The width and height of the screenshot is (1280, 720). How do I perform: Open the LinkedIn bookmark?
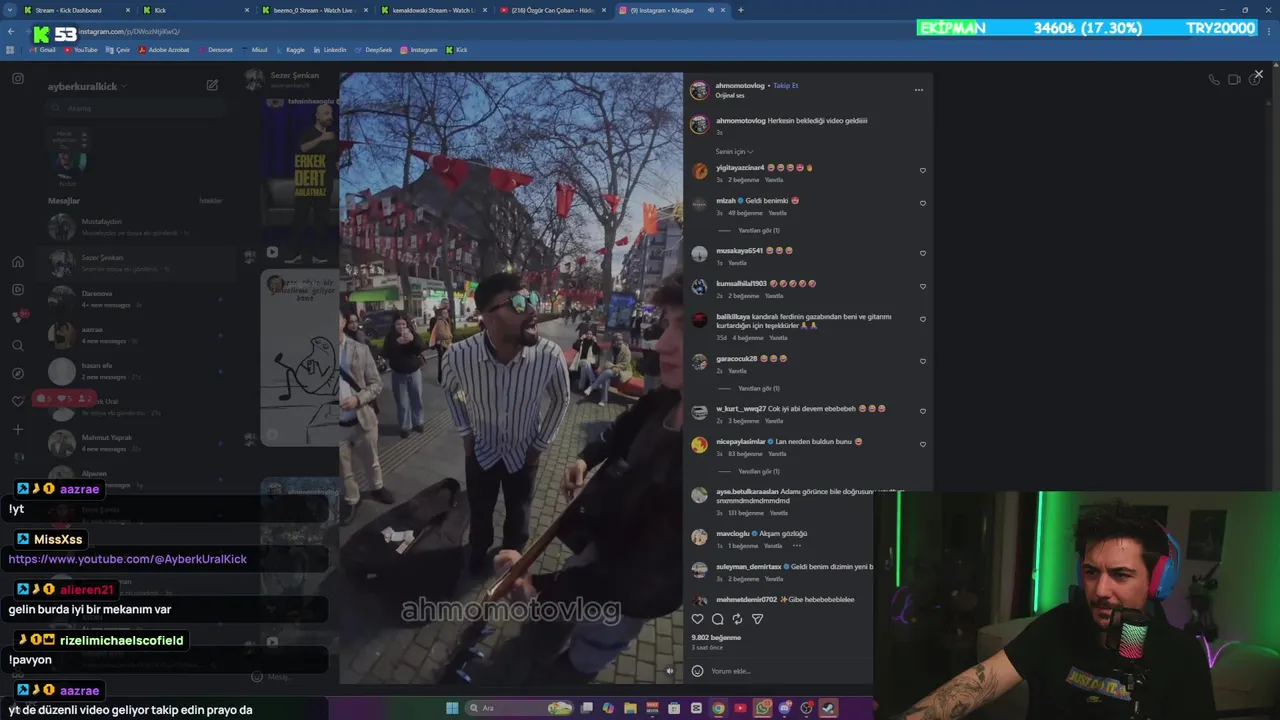point(329,49)
